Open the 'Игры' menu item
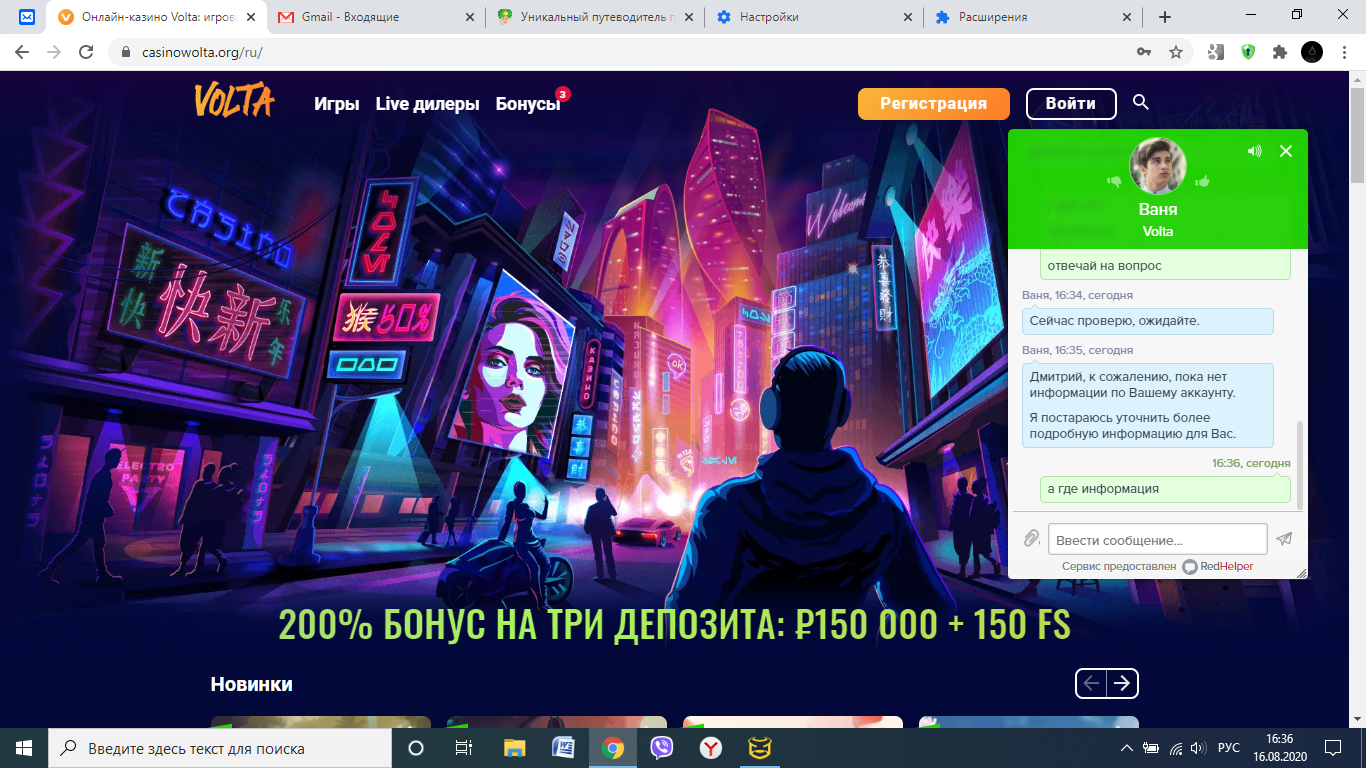This screenshot has width=1366, height=768. pyautogui.click(x=336, y=104)
